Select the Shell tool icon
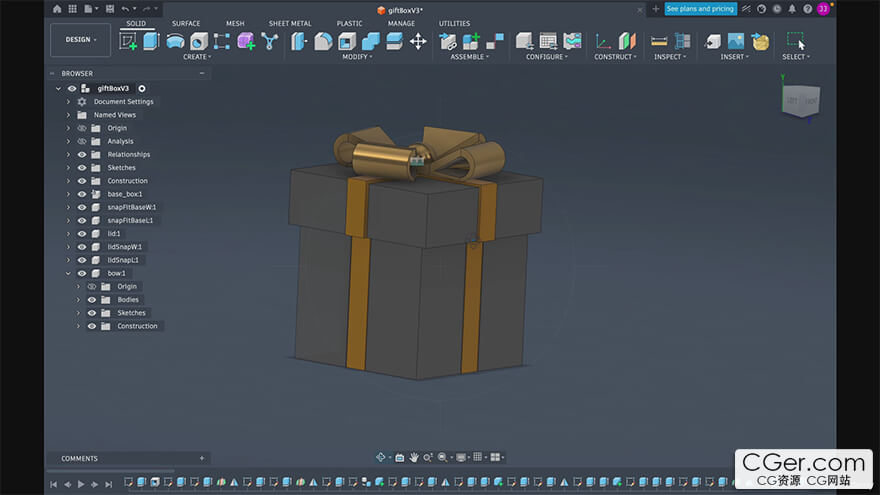Image resolution: width=880 pixels, height=495 pixels. tap(347, 41)
